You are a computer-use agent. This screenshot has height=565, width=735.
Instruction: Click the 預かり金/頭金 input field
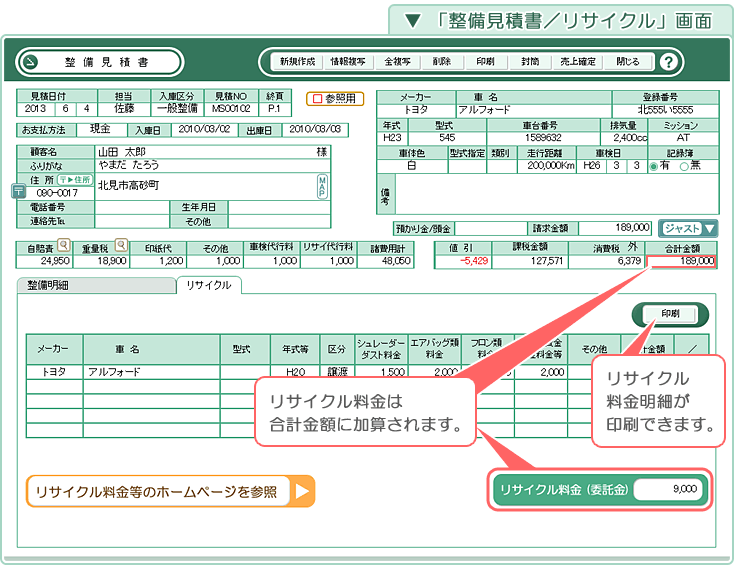[491, 228]
